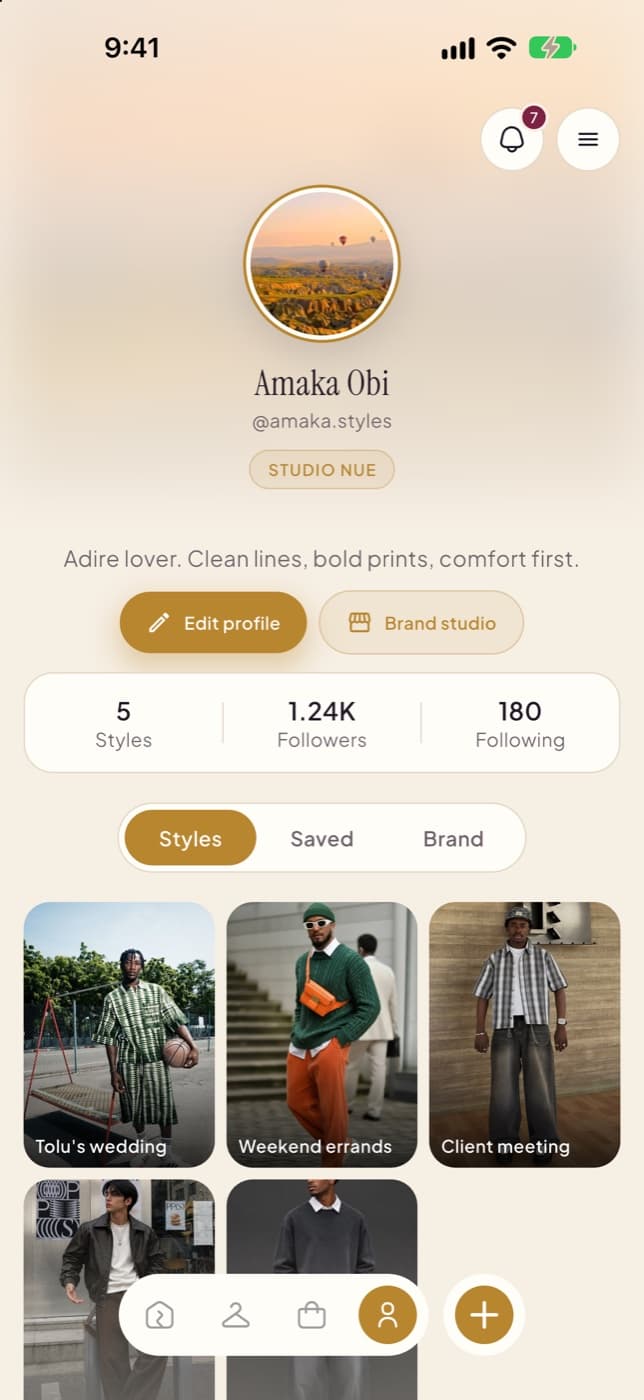This screenshot has width=644, height=1400.
Task: Open notifications bell icon
Action: pos(512,139)
